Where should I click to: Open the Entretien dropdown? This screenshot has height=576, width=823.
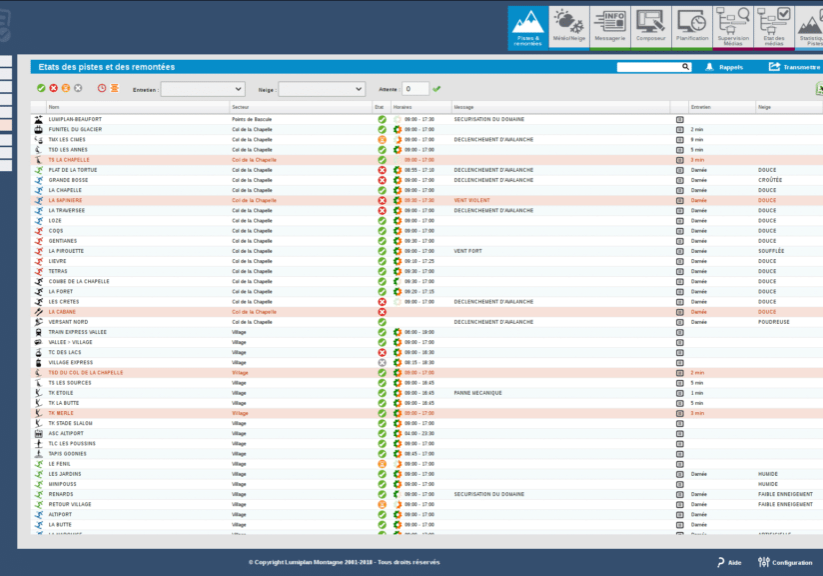point(203,89)
